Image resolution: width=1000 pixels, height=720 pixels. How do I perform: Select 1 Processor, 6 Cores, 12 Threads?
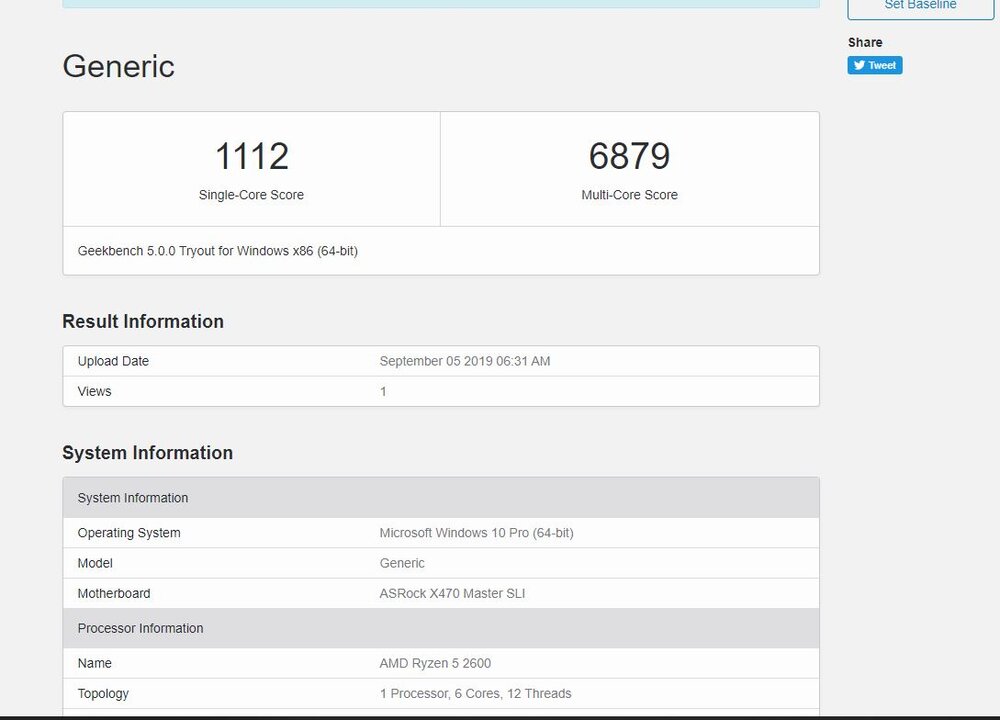pyautogui.click(x=475, y=694)
